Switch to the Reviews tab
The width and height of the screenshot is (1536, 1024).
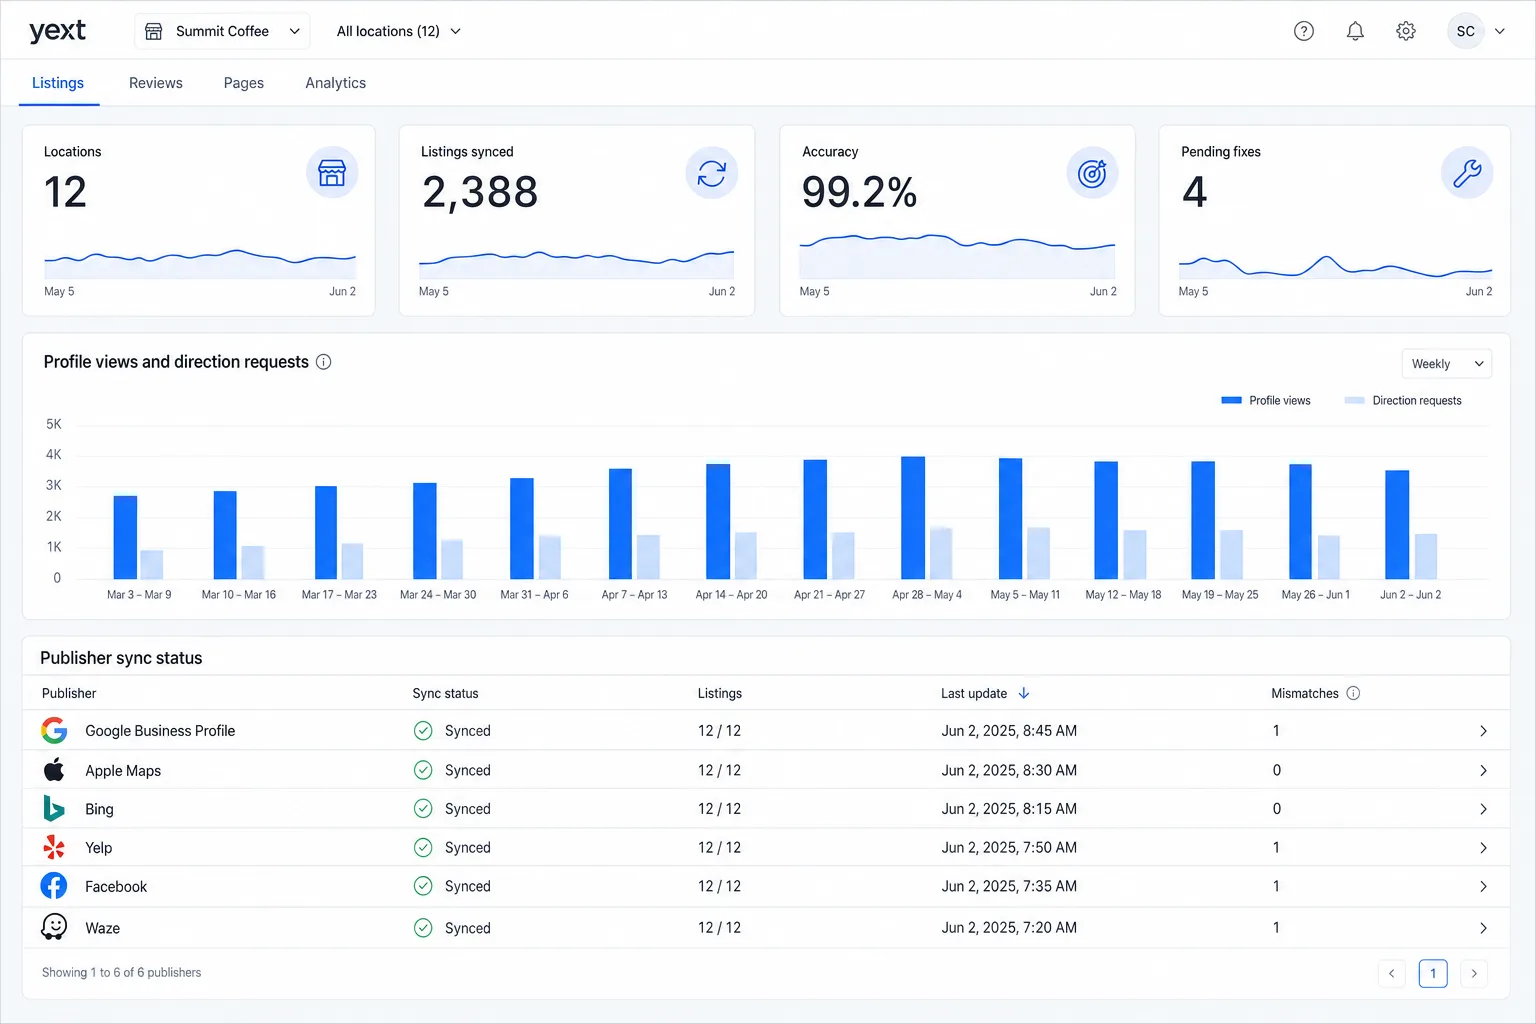pyautogui.click(x=156, y=83)
